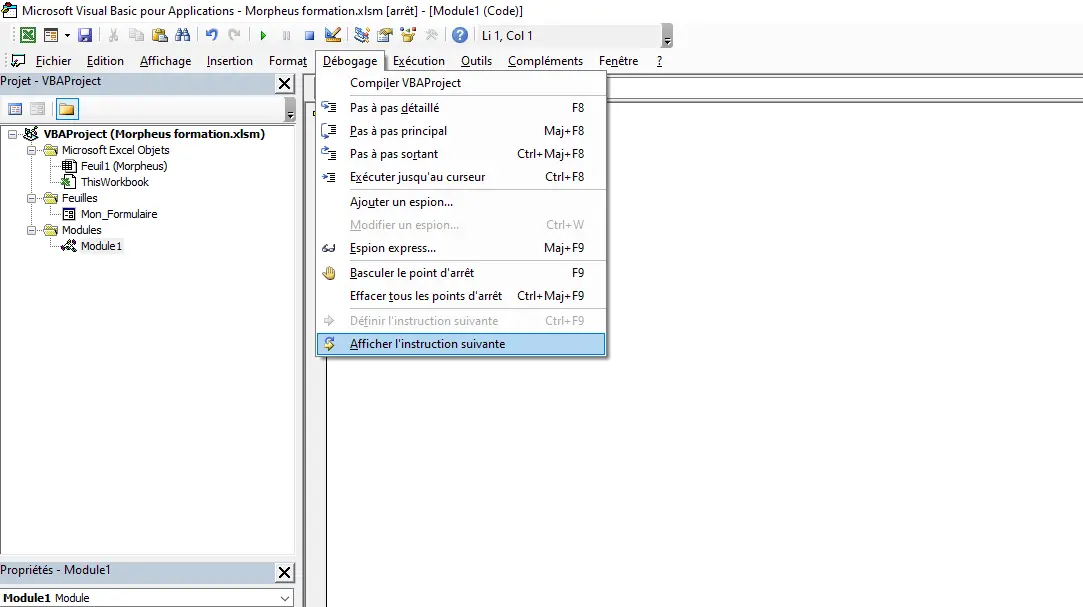Close the open Débogage menu
The width and height of the screenshot is (1083, 607).
tap(349, 61)
